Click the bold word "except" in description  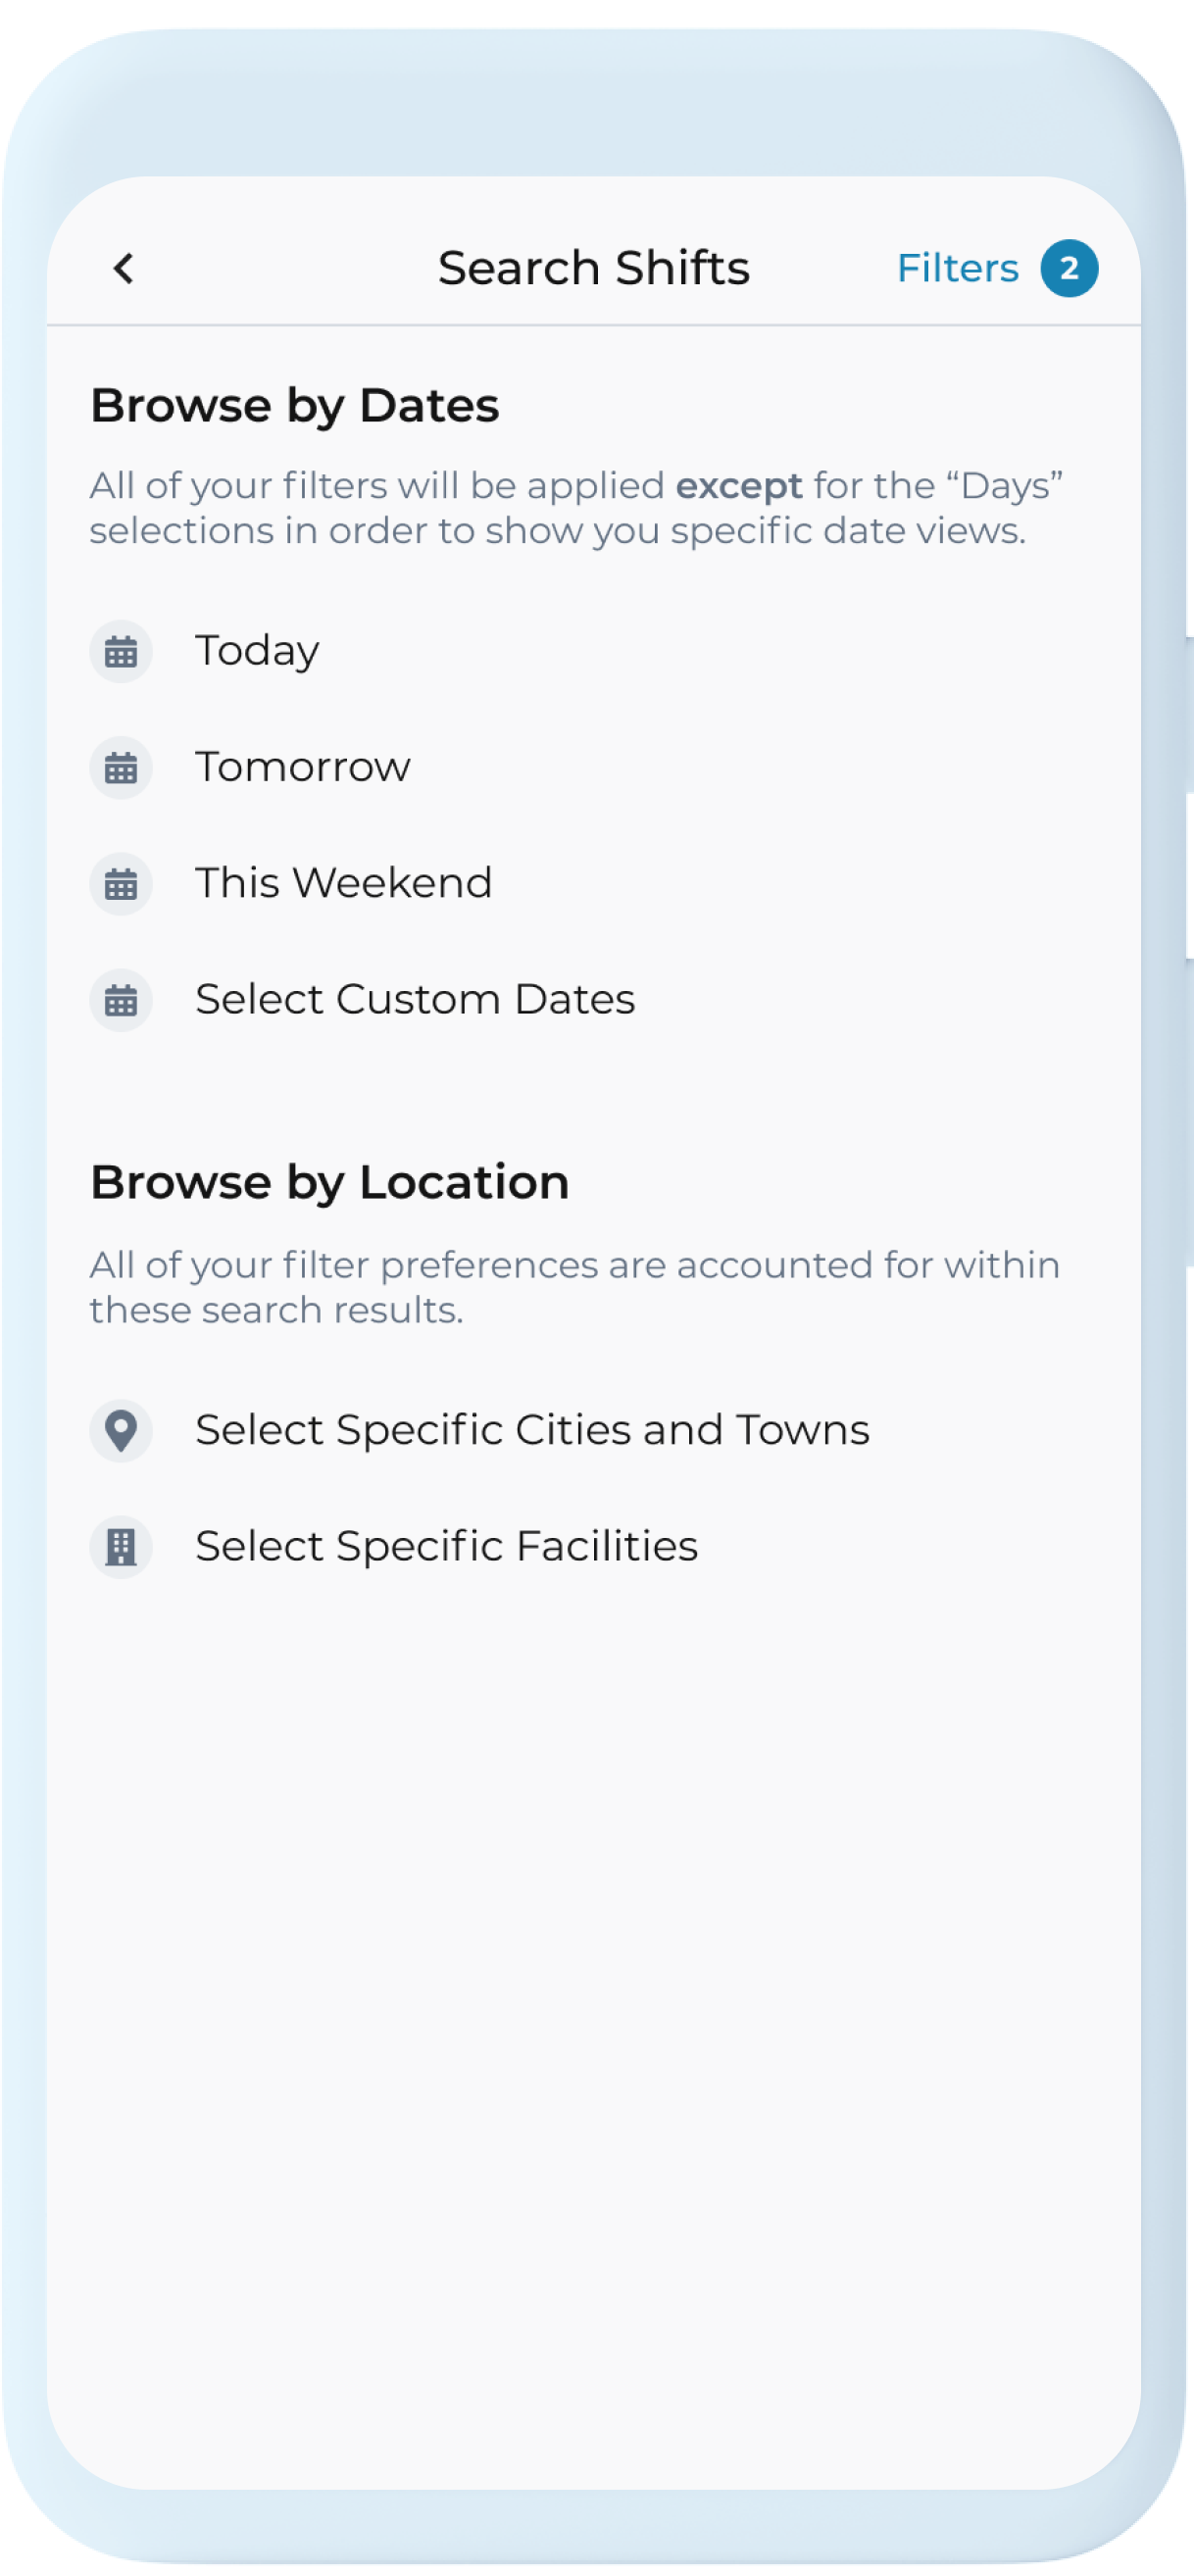738,486
